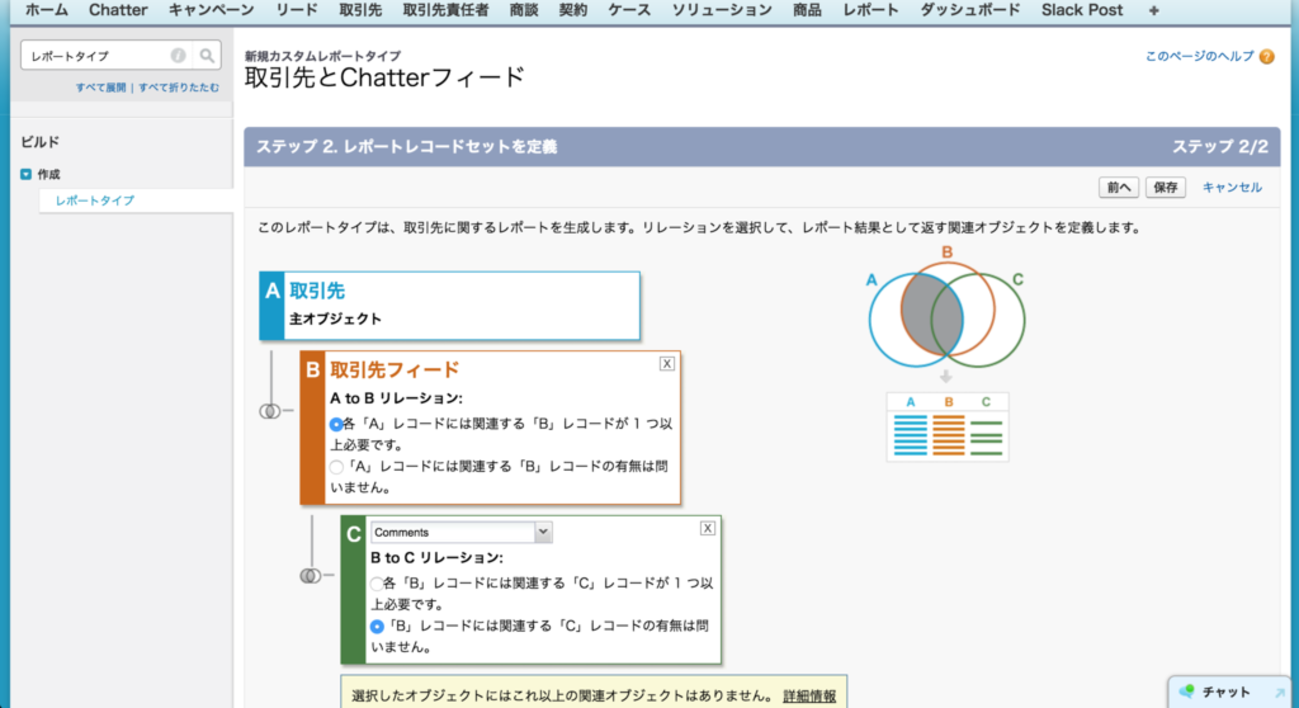Open the 契約 tab
Image resolution: width=1299 pixels, height=708 pixels.
tap(573, 10)
